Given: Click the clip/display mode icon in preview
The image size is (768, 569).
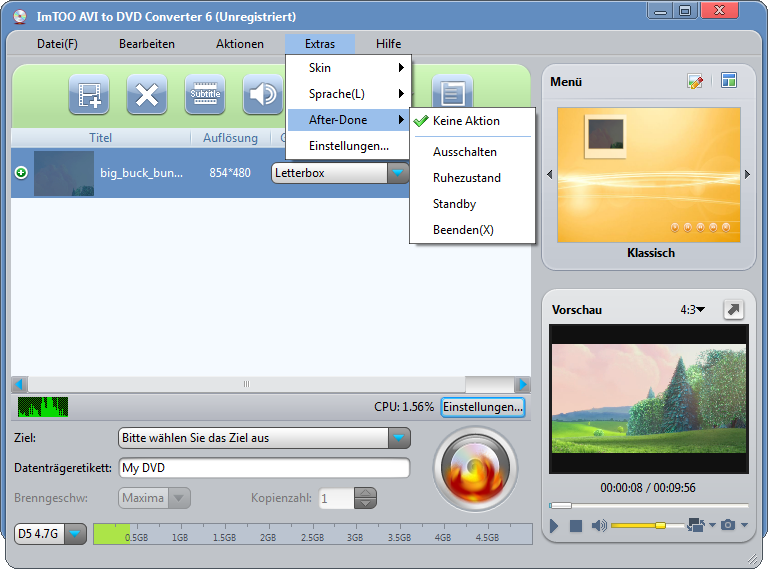Looking at the screenshot, I should 696,525.
